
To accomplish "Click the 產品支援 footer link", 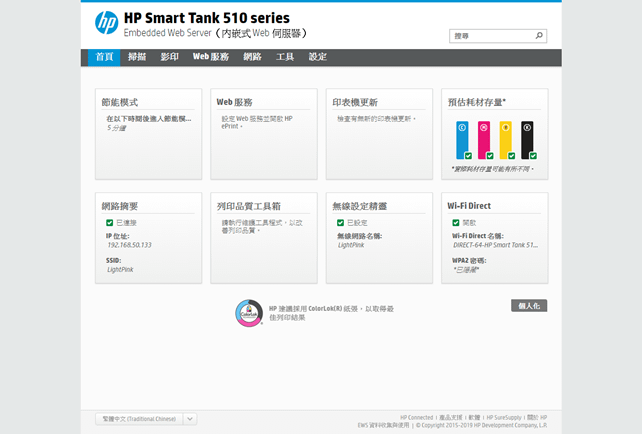I will tap(451, 418).
